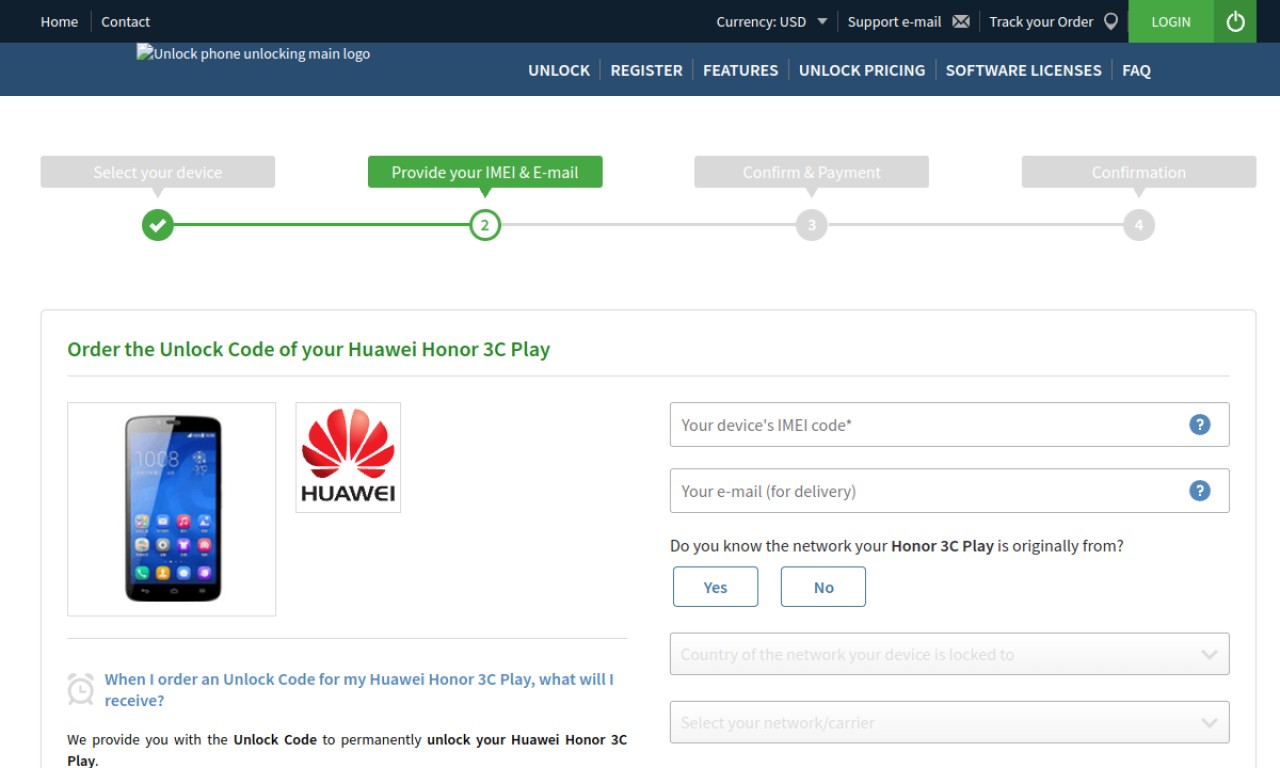Click the alarm clock icon beside the question

click(81, 689)
